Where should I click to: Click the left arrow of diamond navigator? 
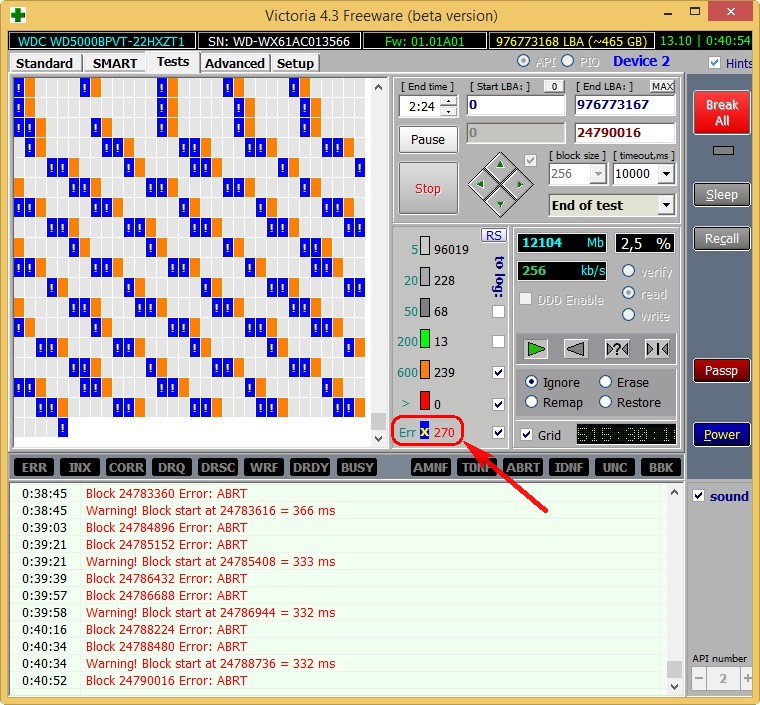pyautogui.click(x=479, y=184)
